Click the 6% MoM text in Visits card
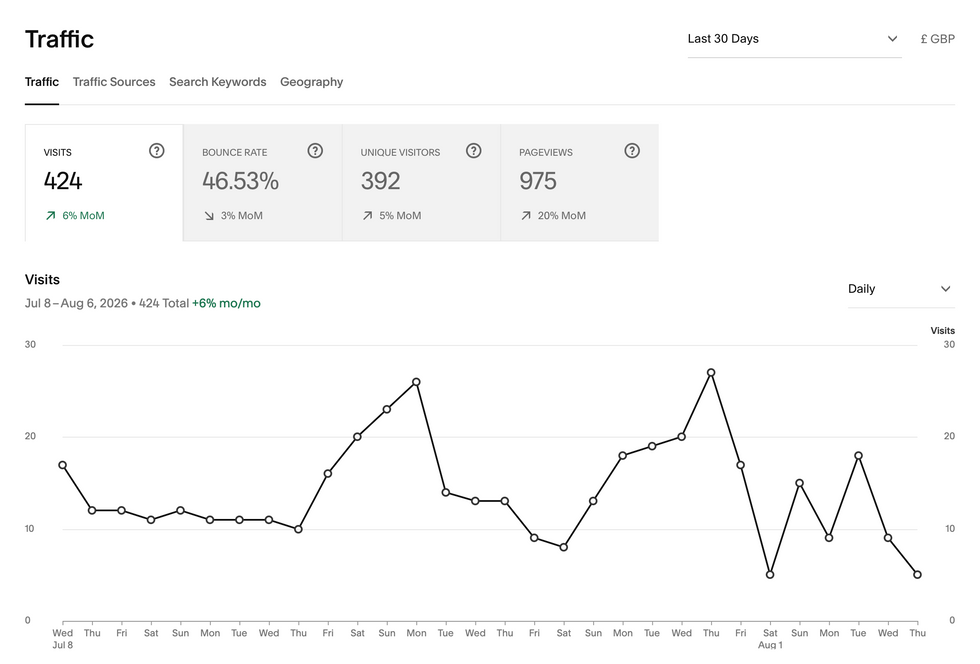 pos(83,216)
